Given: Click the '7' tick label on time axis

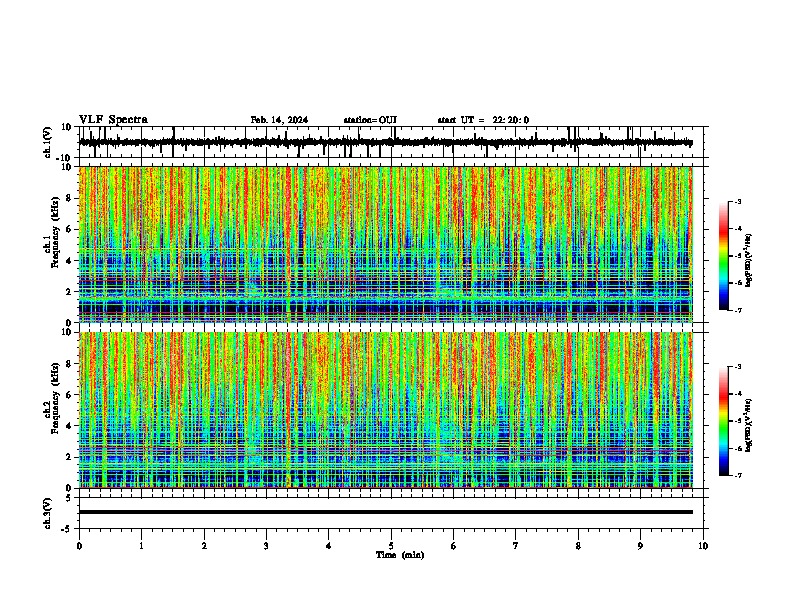Looking at the screenshot, I should tap(516, 546).
